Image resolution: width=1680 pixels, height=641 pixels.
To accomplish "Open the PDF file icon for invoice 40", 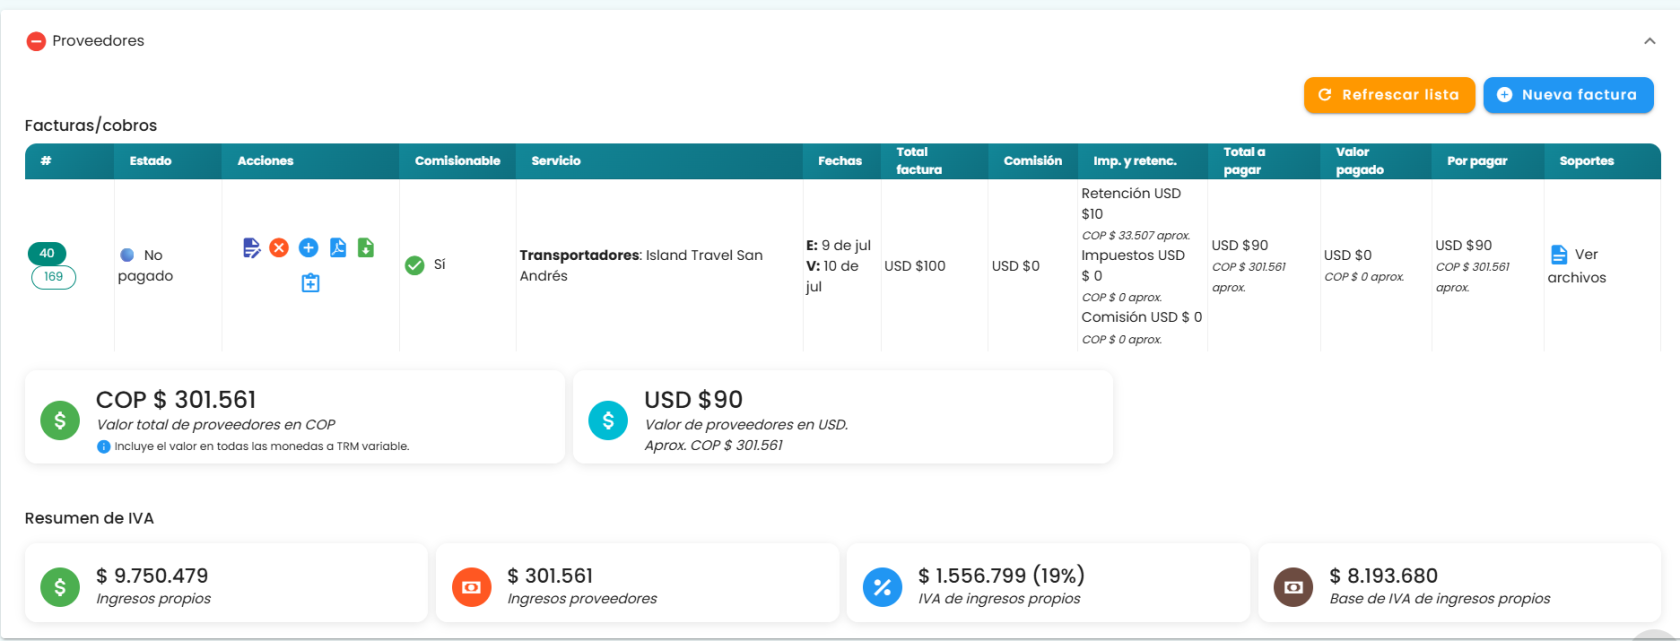I will [338, 247].
